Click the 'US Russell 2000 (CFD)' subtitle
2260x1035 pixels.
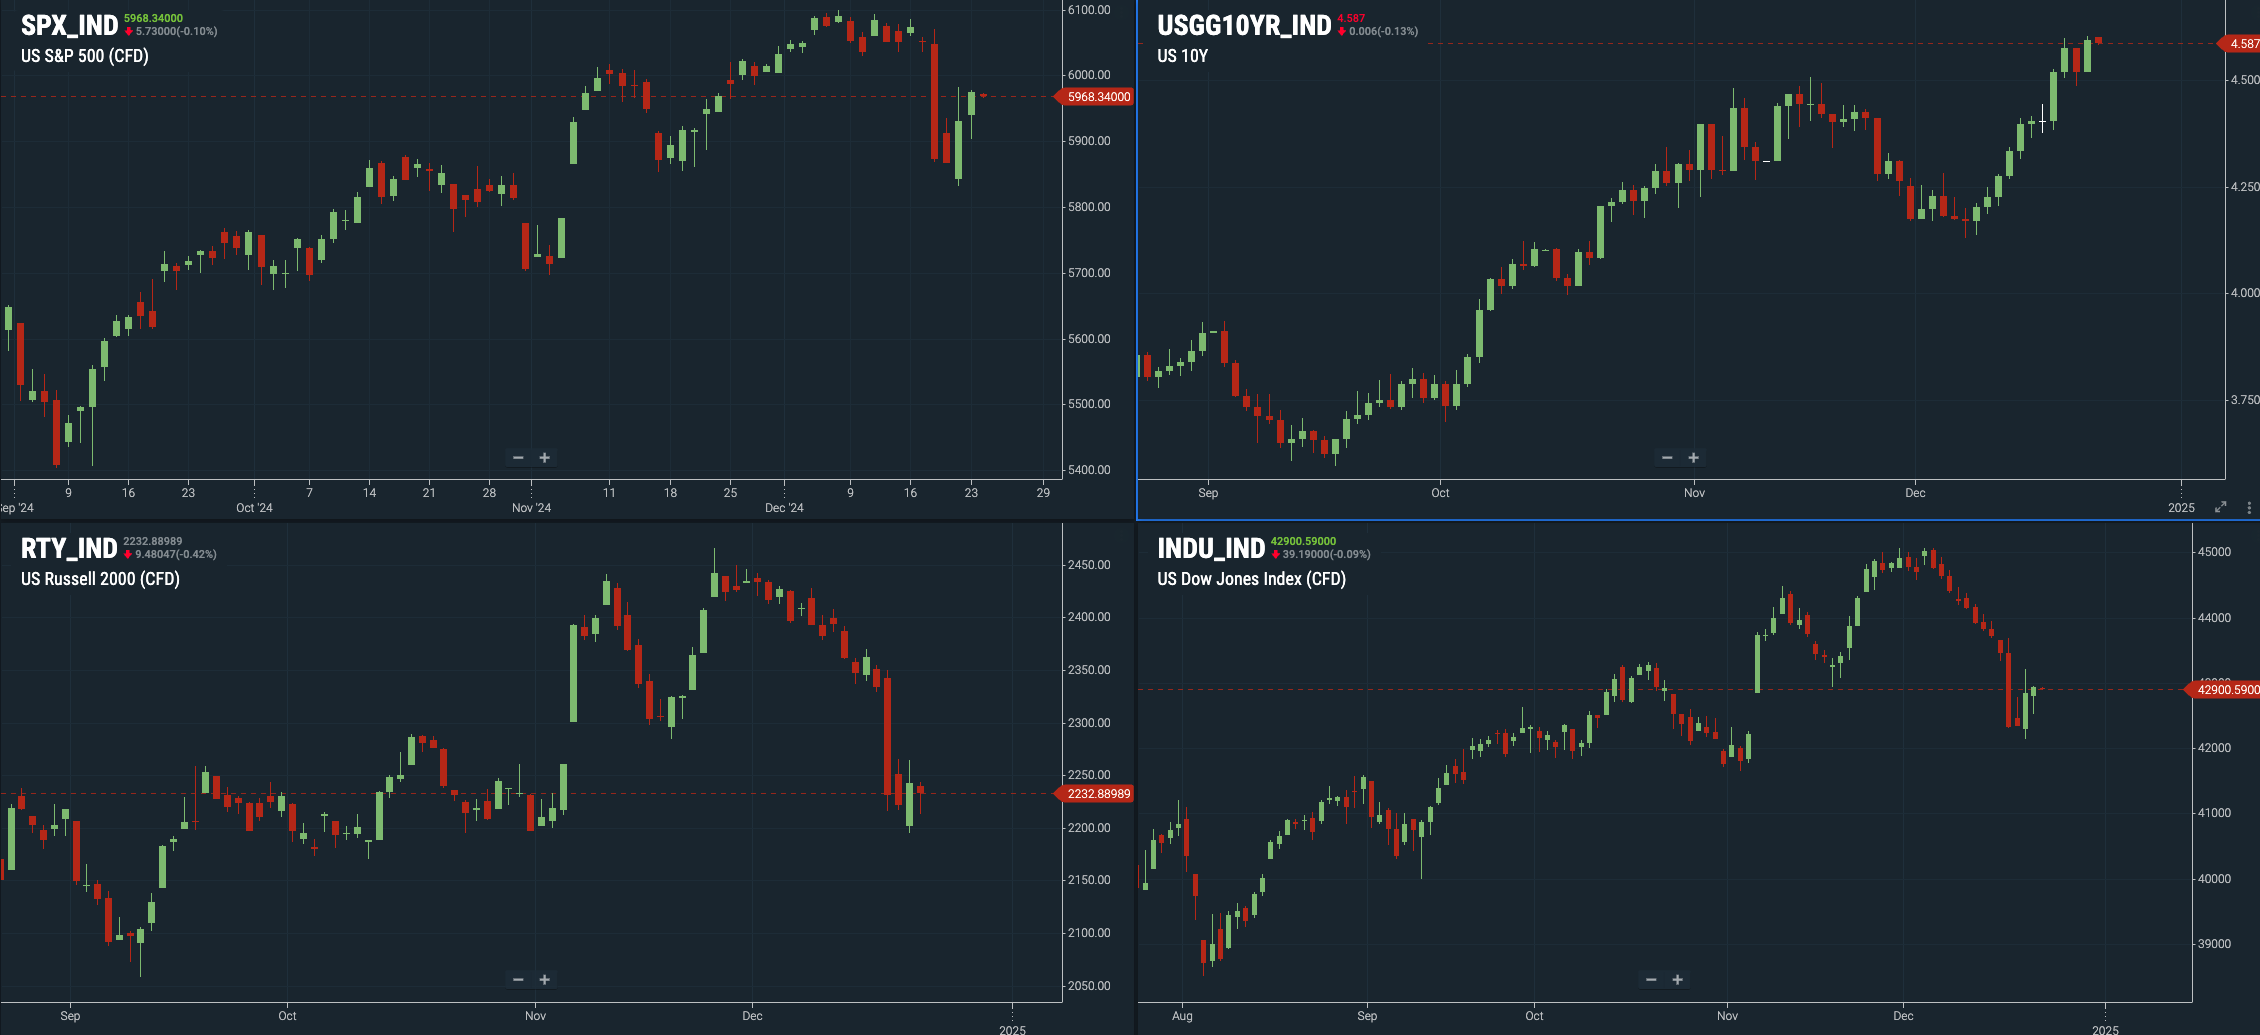point(100,579)
